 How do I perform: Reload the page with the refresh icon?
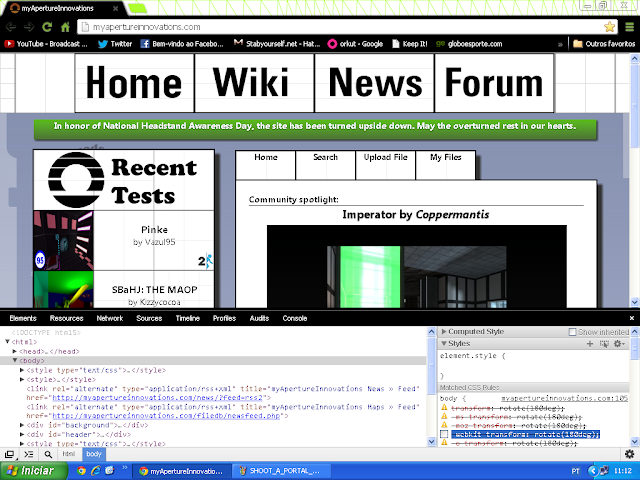click(x=47, y=27)
